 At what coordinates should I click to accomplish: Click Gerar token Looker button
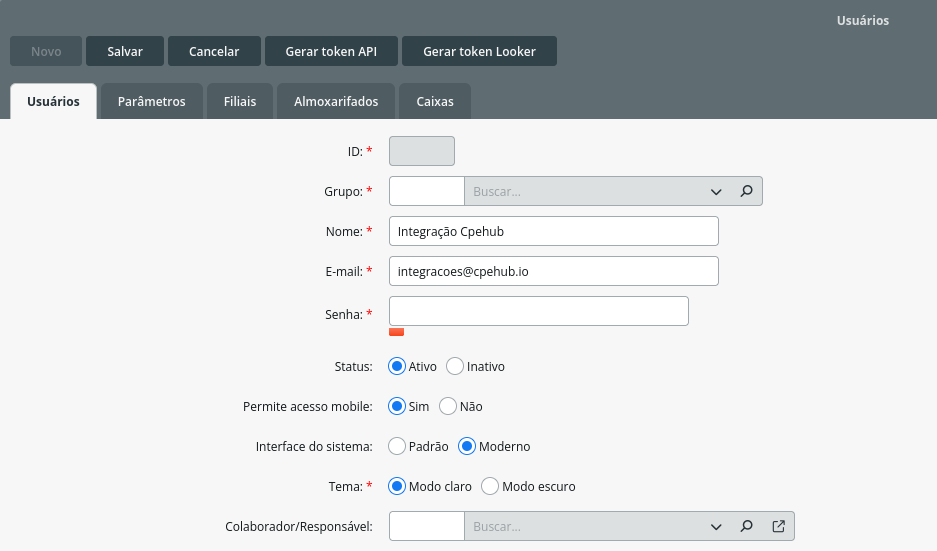479,51
